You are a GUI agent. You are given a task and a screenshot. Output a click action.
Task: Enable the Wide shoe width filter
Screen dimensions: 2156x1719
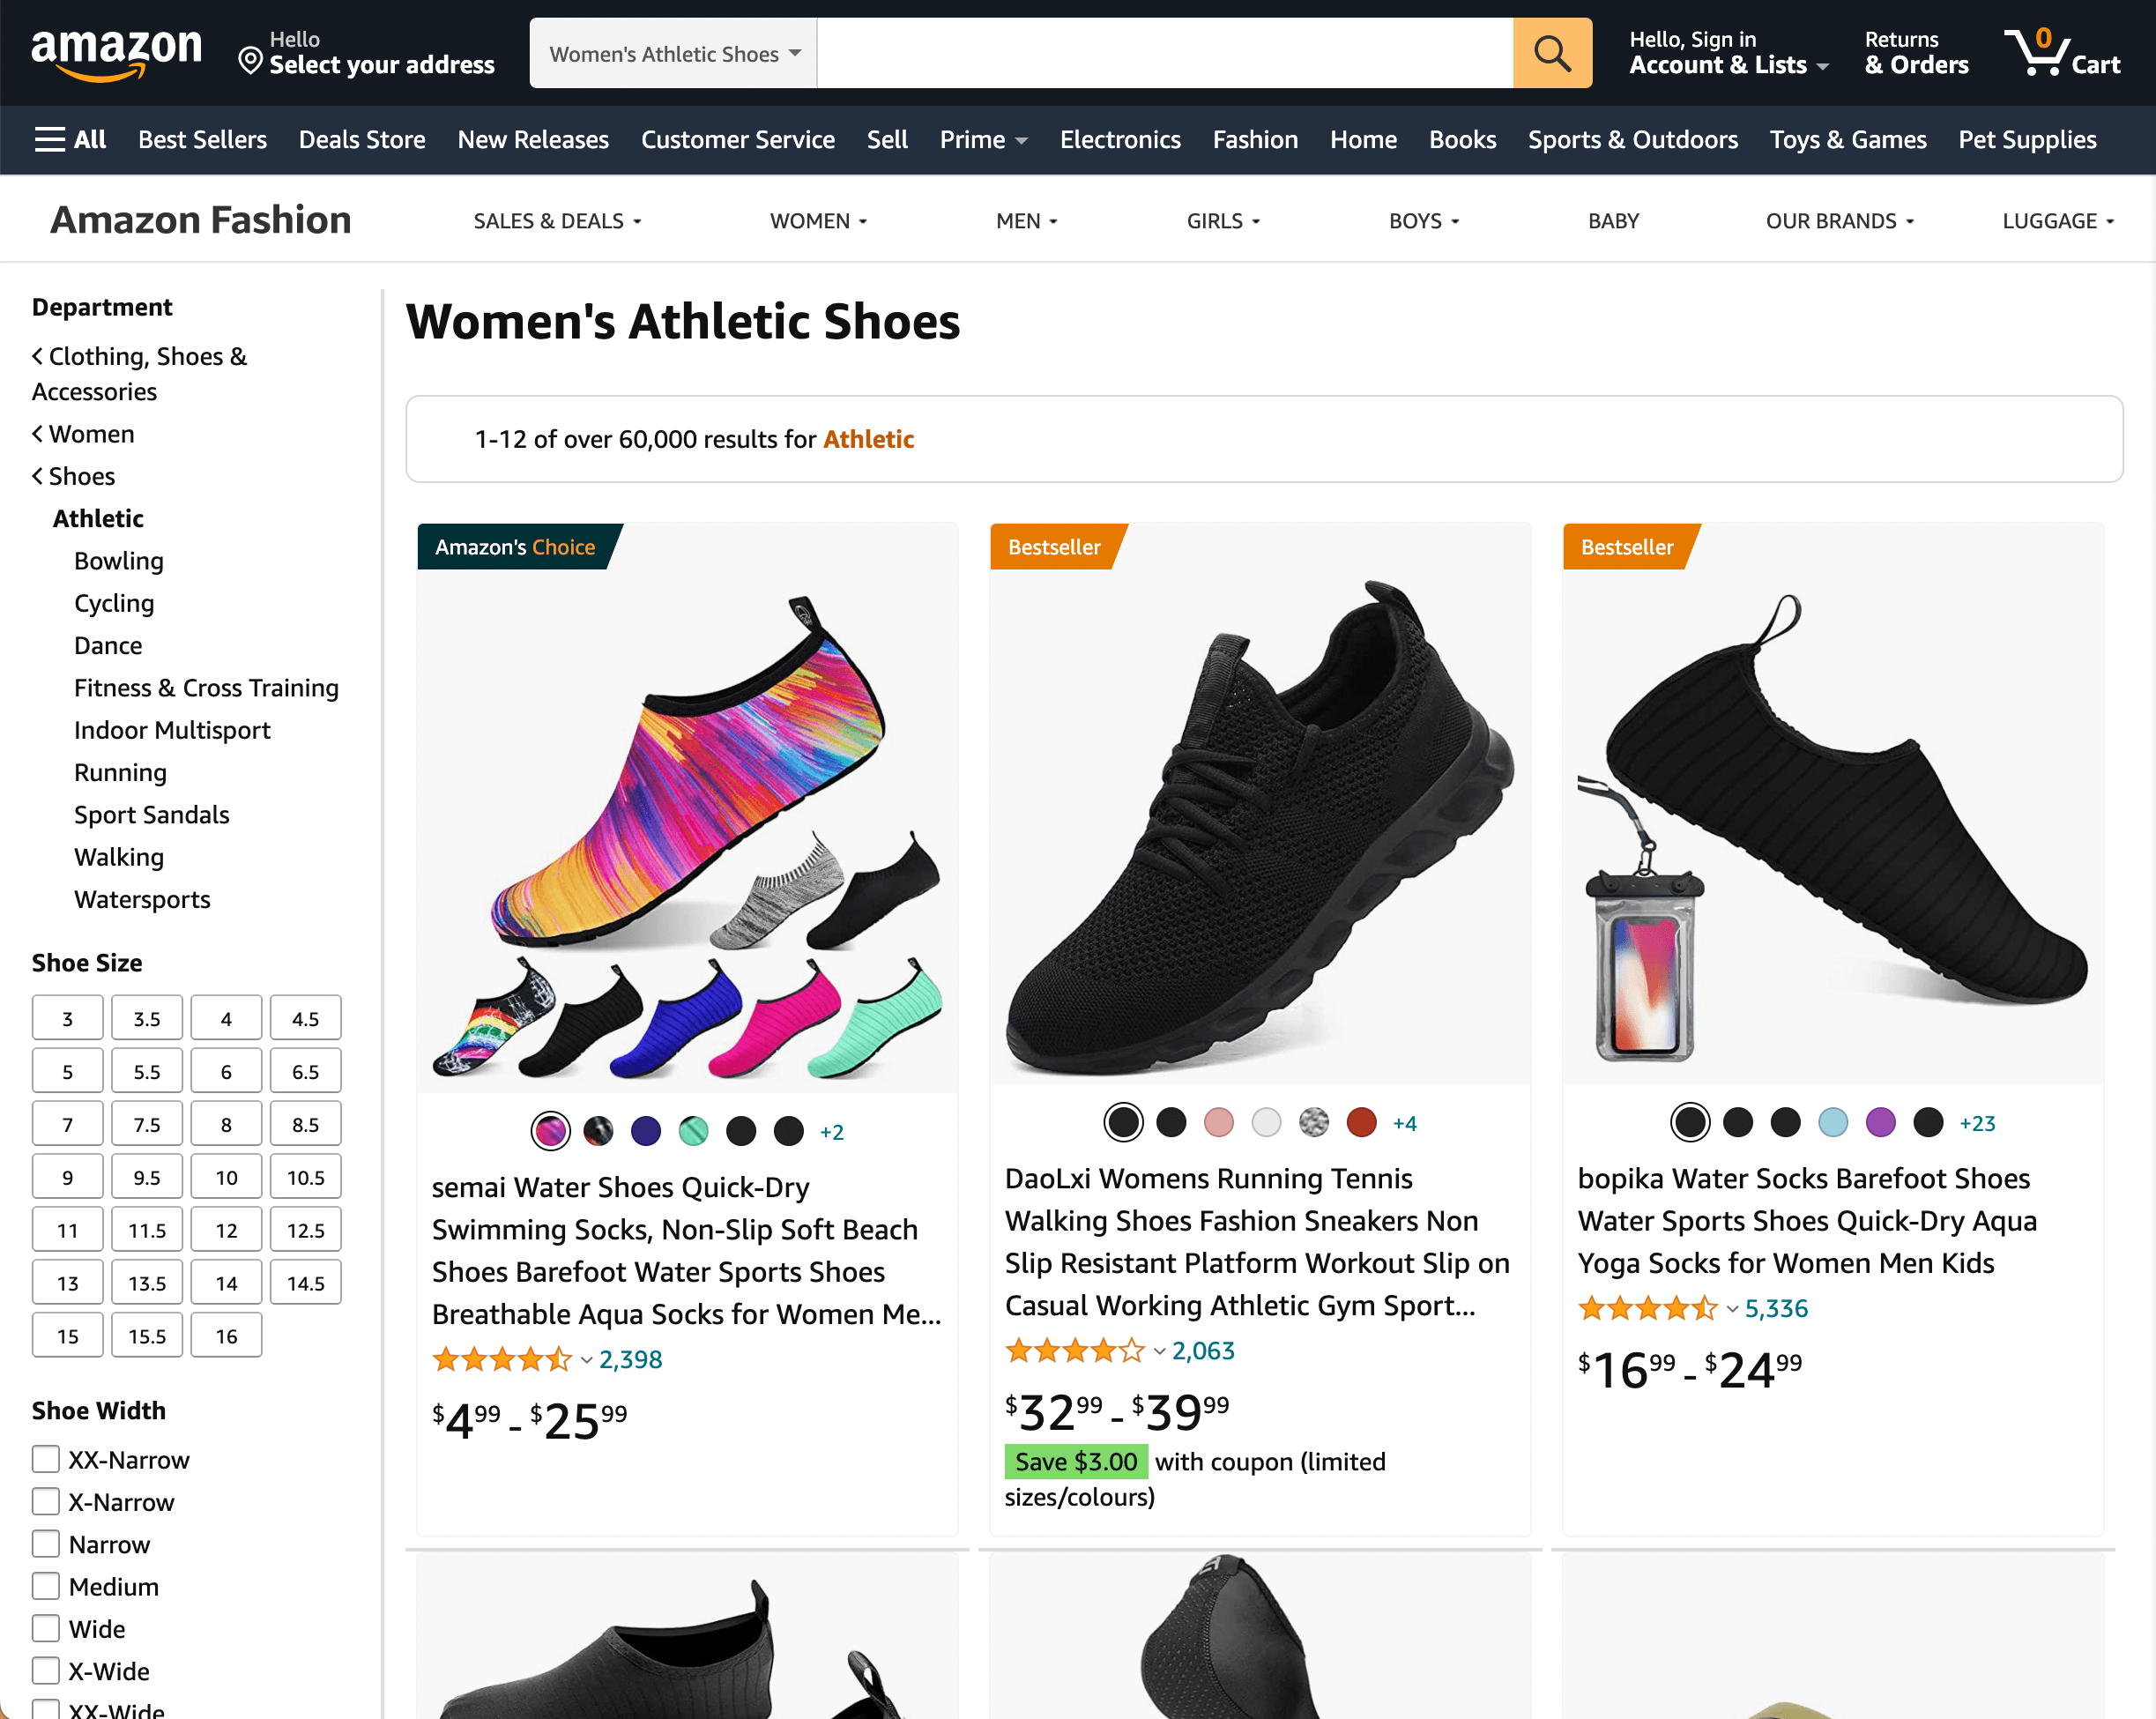(45, 1628)
